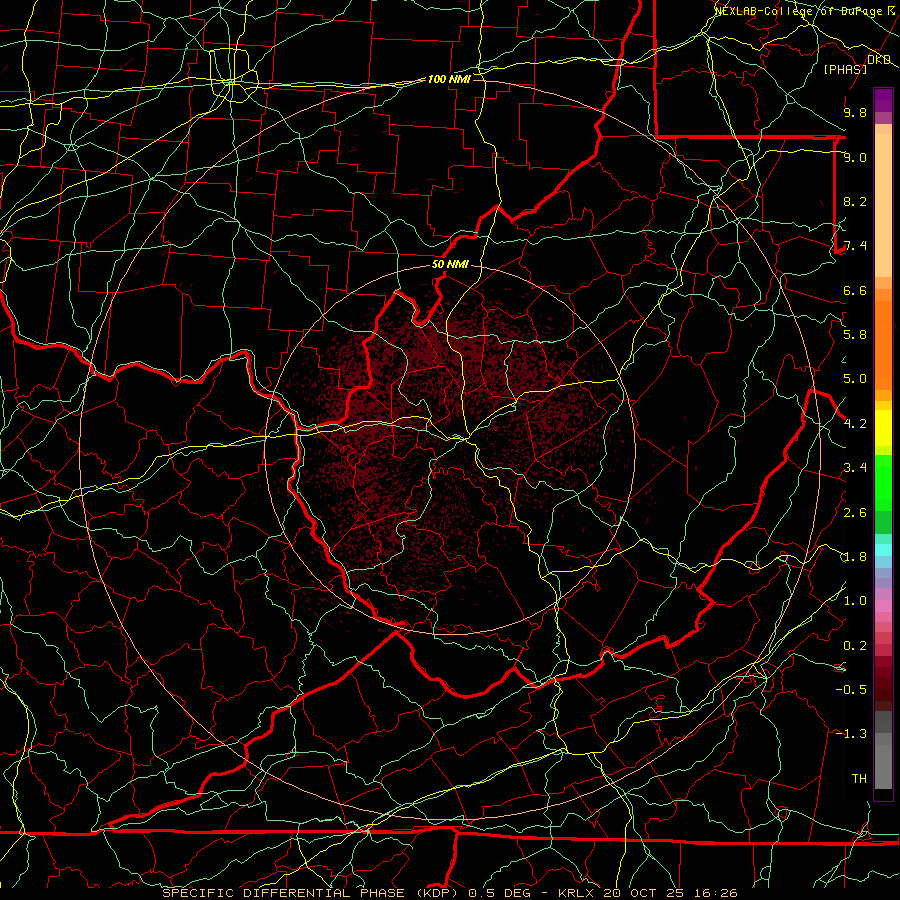
Task: Click the 5.8 scale value
Action: coord(855,335)
